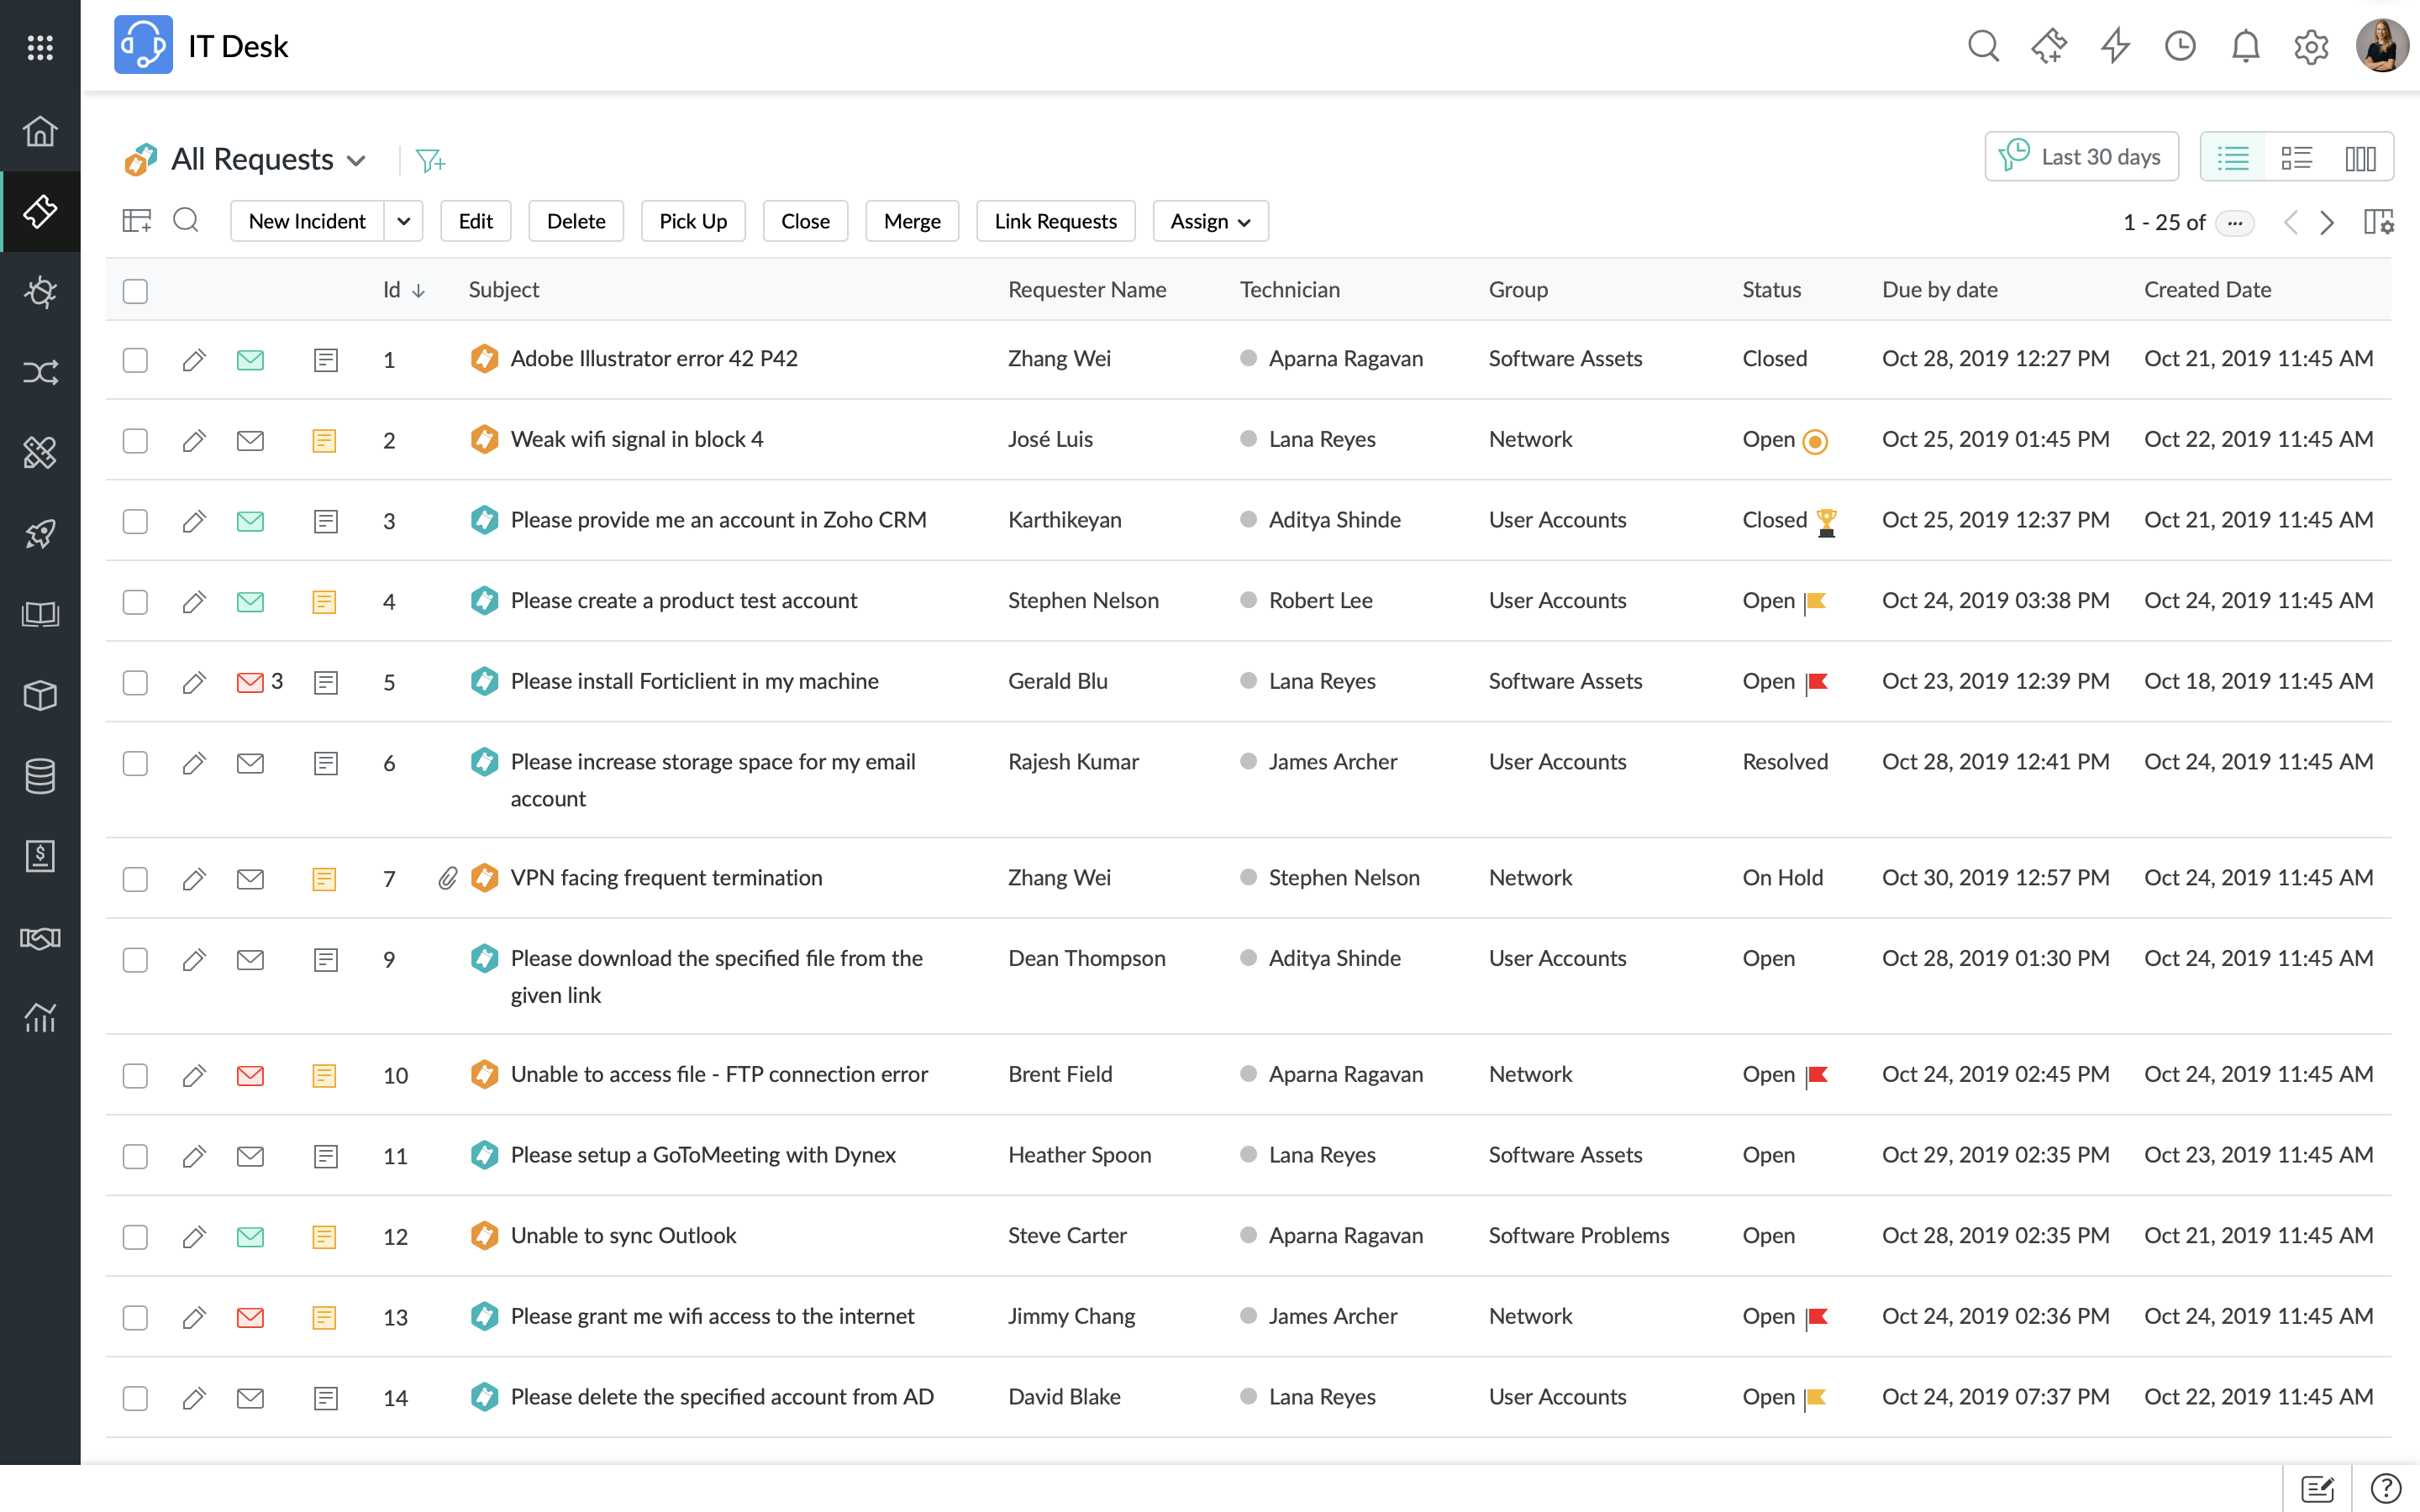Expand the Assign dropdown
2420x1512 pixels.
pyautogui.click(x=1210, y=221)
